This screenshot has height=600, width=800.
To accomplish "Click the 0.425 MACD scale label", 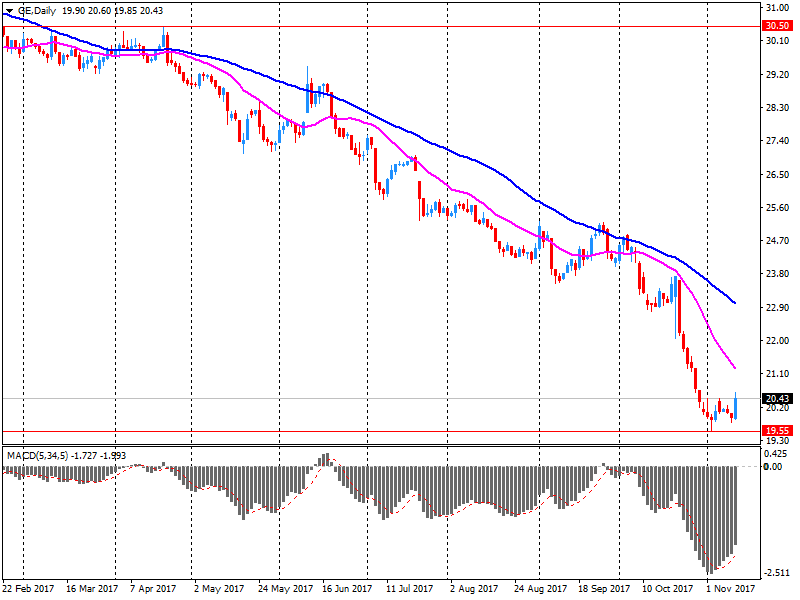I will (775, 454).
